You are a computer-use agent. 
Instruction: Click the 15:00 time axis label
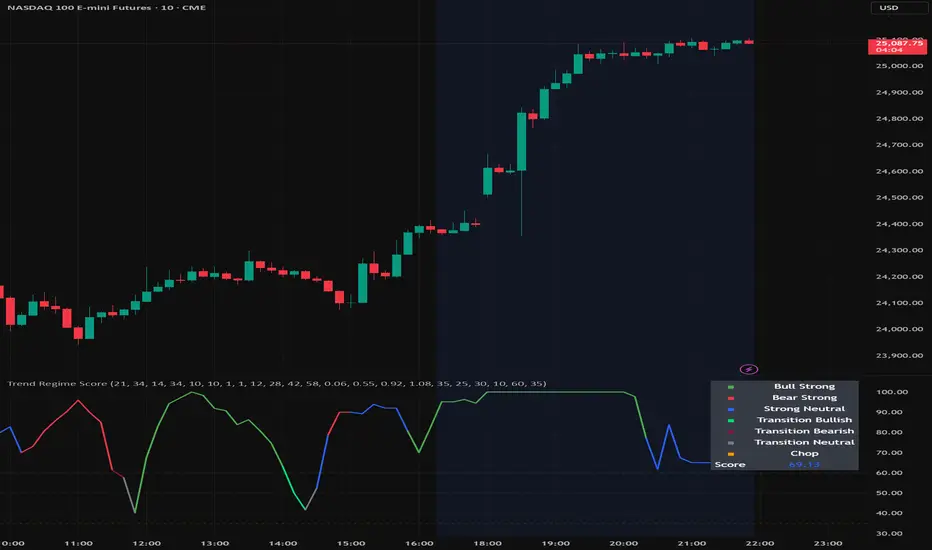click(x=351, y=543)
